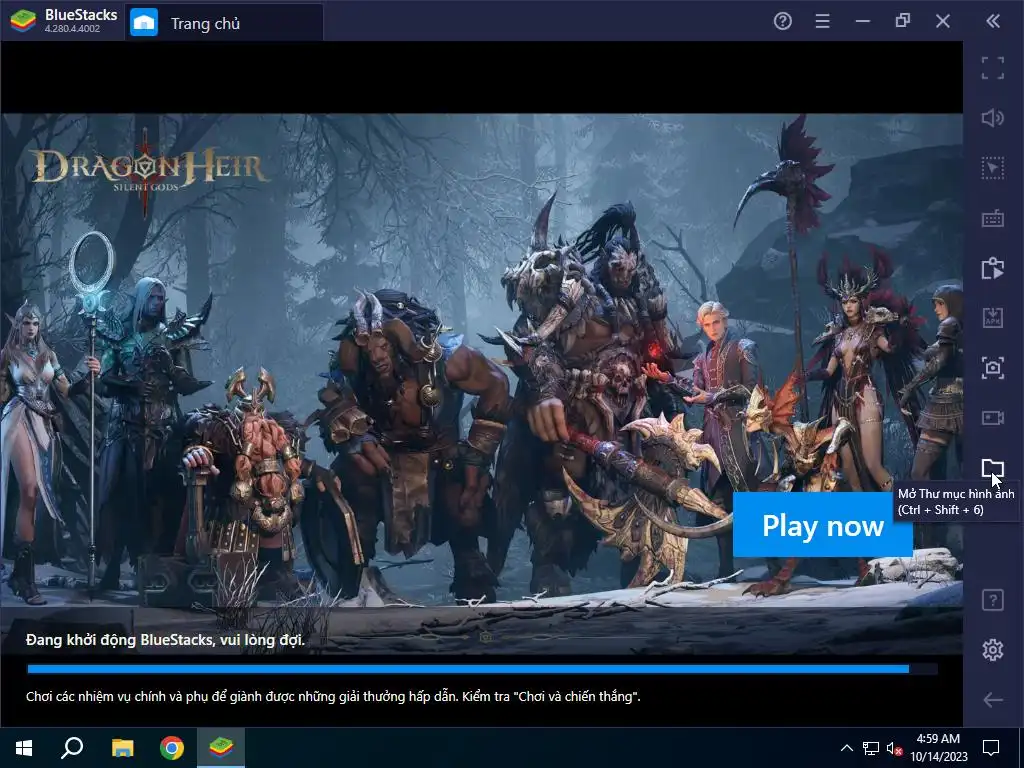This screenshot has height=768, width=1024.
Task: Open the hamburger menu in title bar
Action: (x=822, y=22)
